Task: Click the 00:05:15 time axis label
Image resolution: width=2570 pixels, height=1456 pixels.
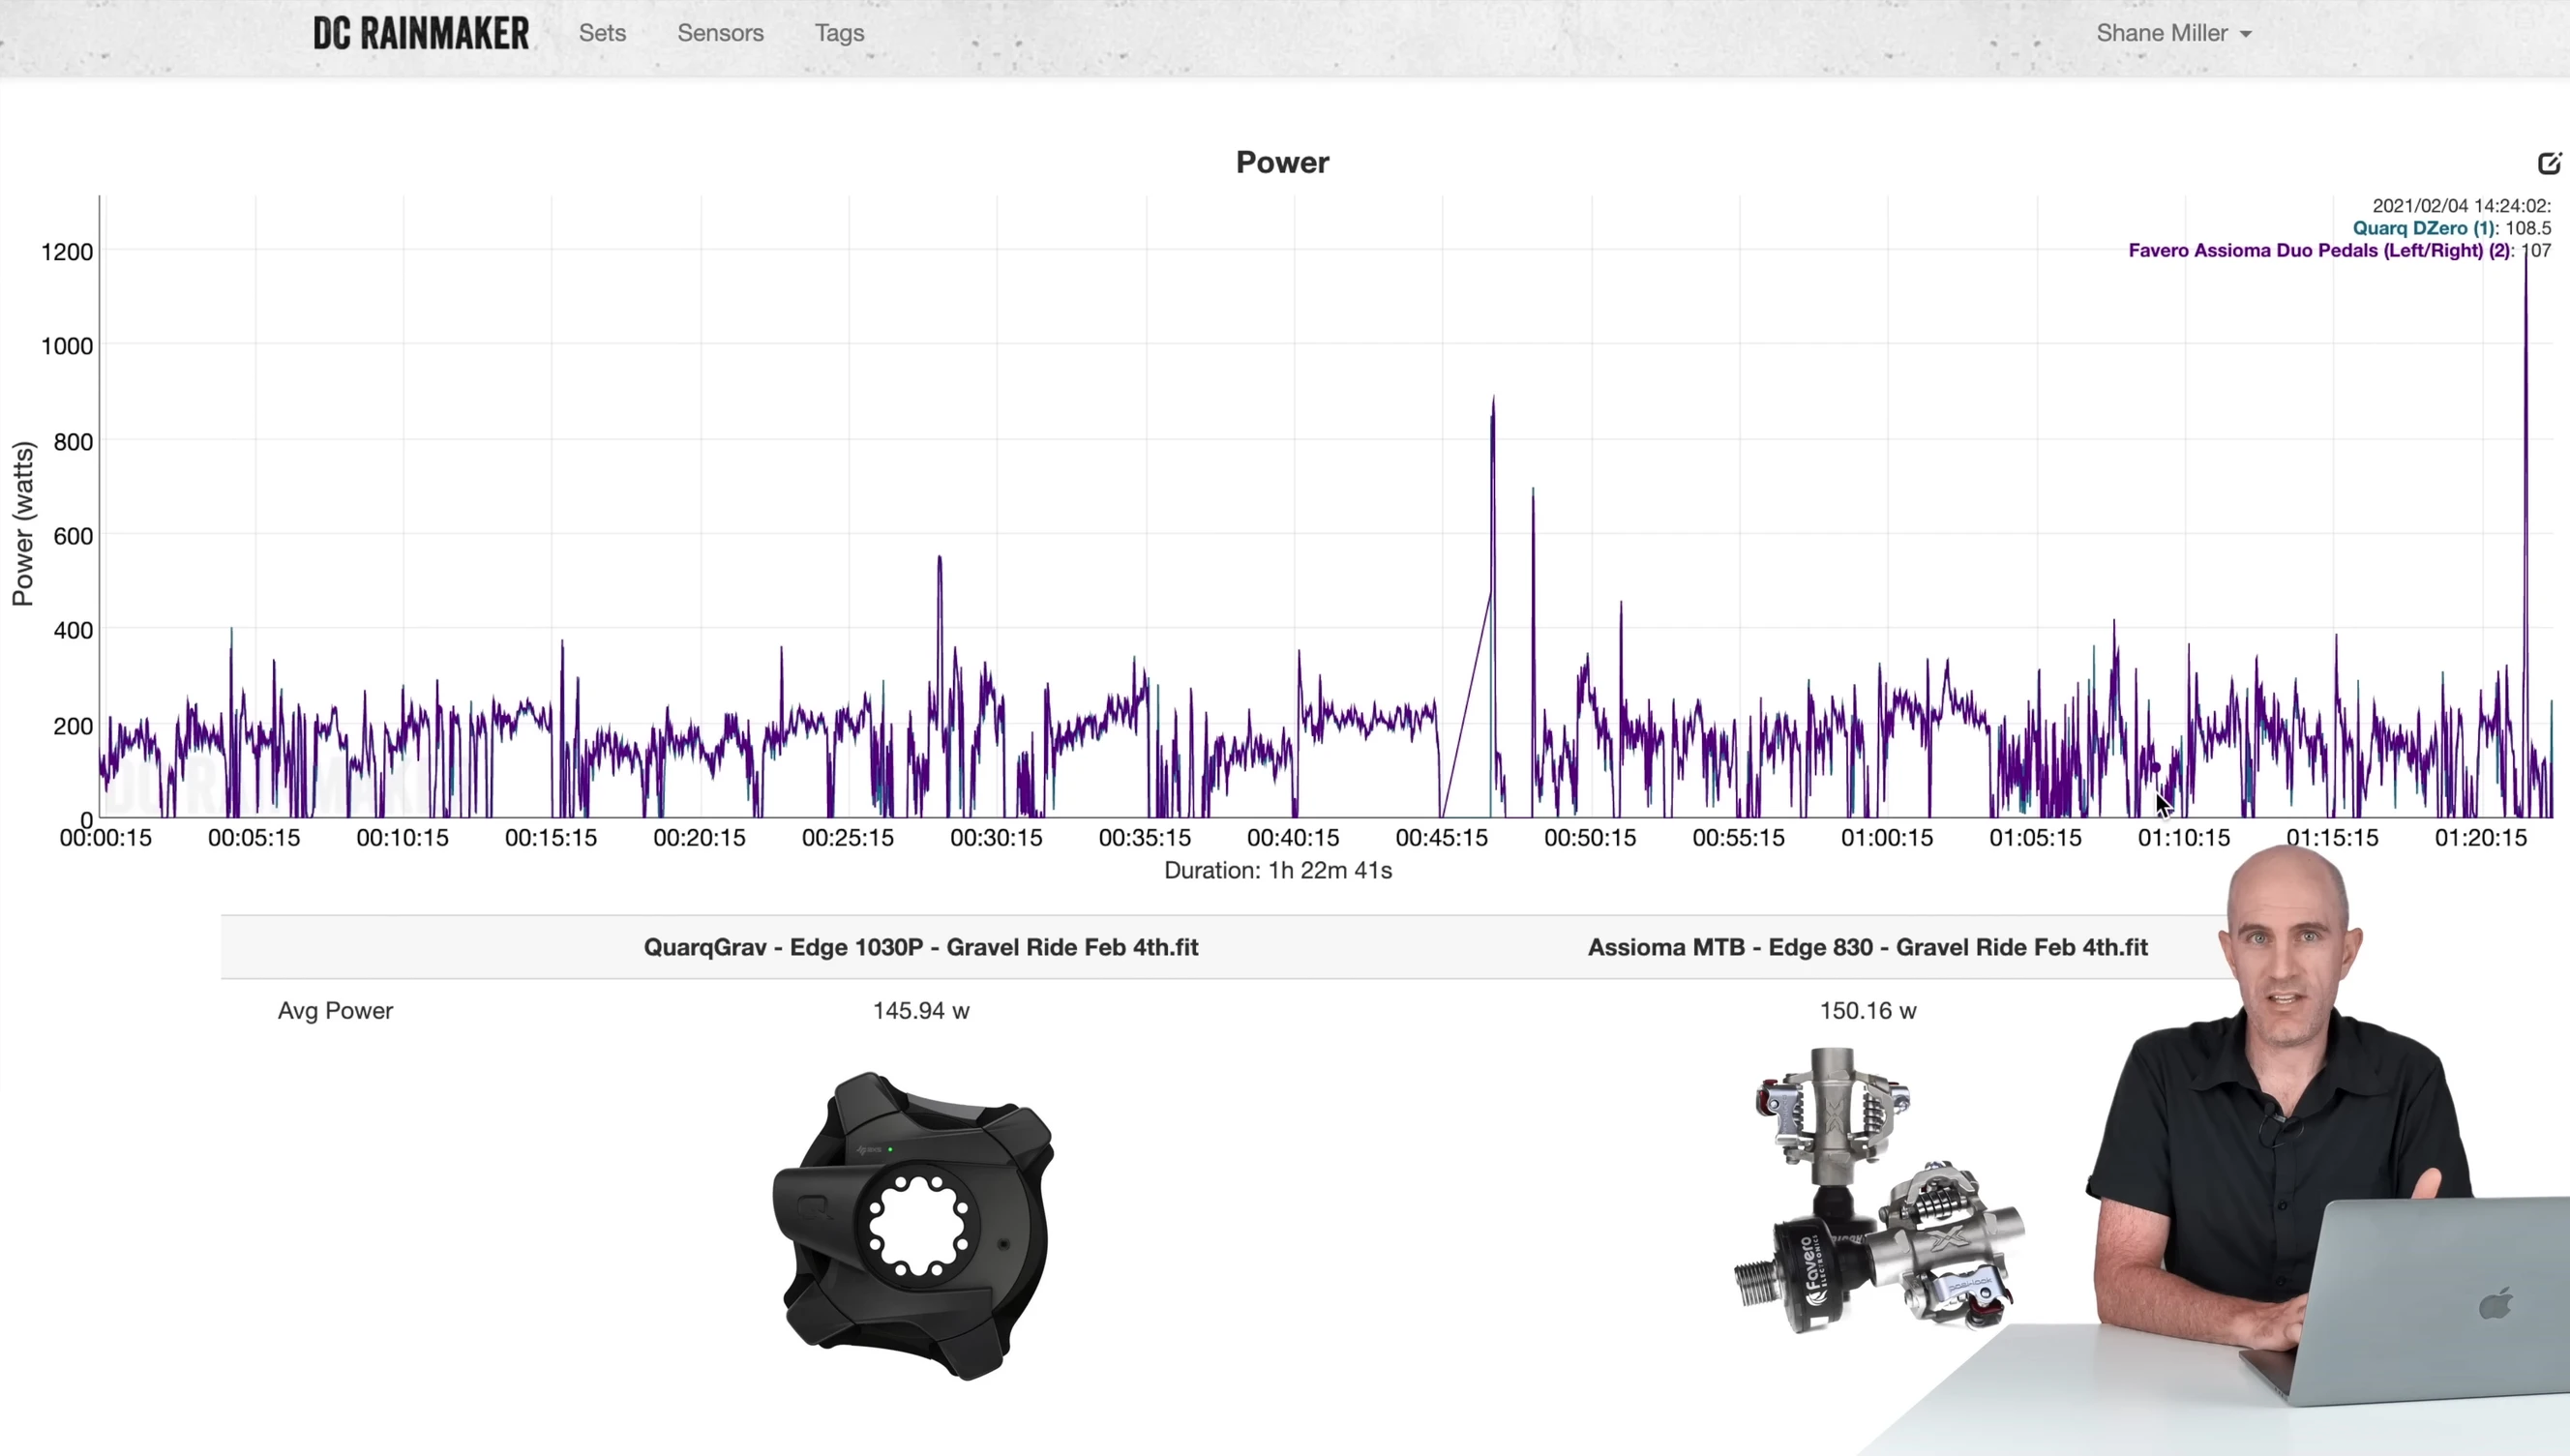Action: tap(253, 838)
